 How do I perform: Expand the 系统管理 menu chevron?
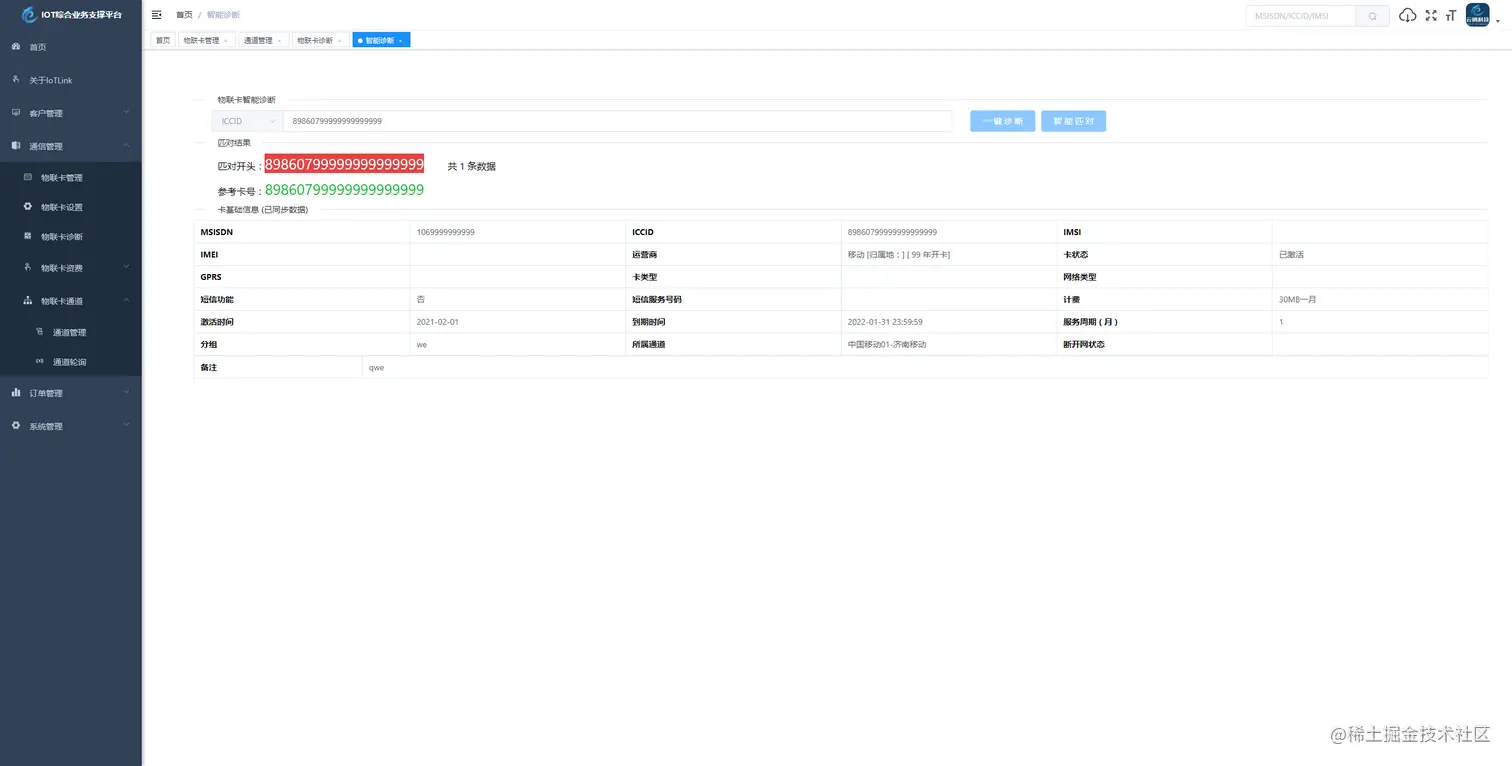pos(126,426)
